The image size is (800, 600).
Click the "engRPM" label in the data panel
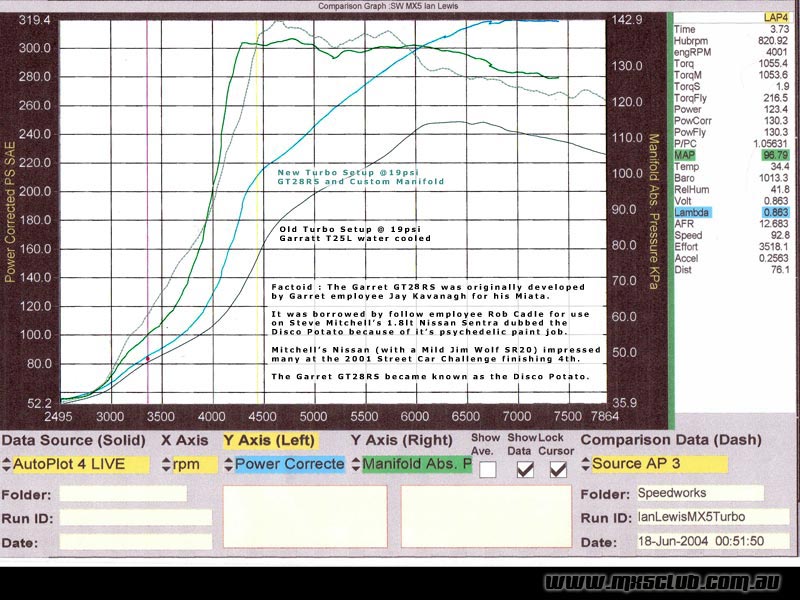point(692,52)
